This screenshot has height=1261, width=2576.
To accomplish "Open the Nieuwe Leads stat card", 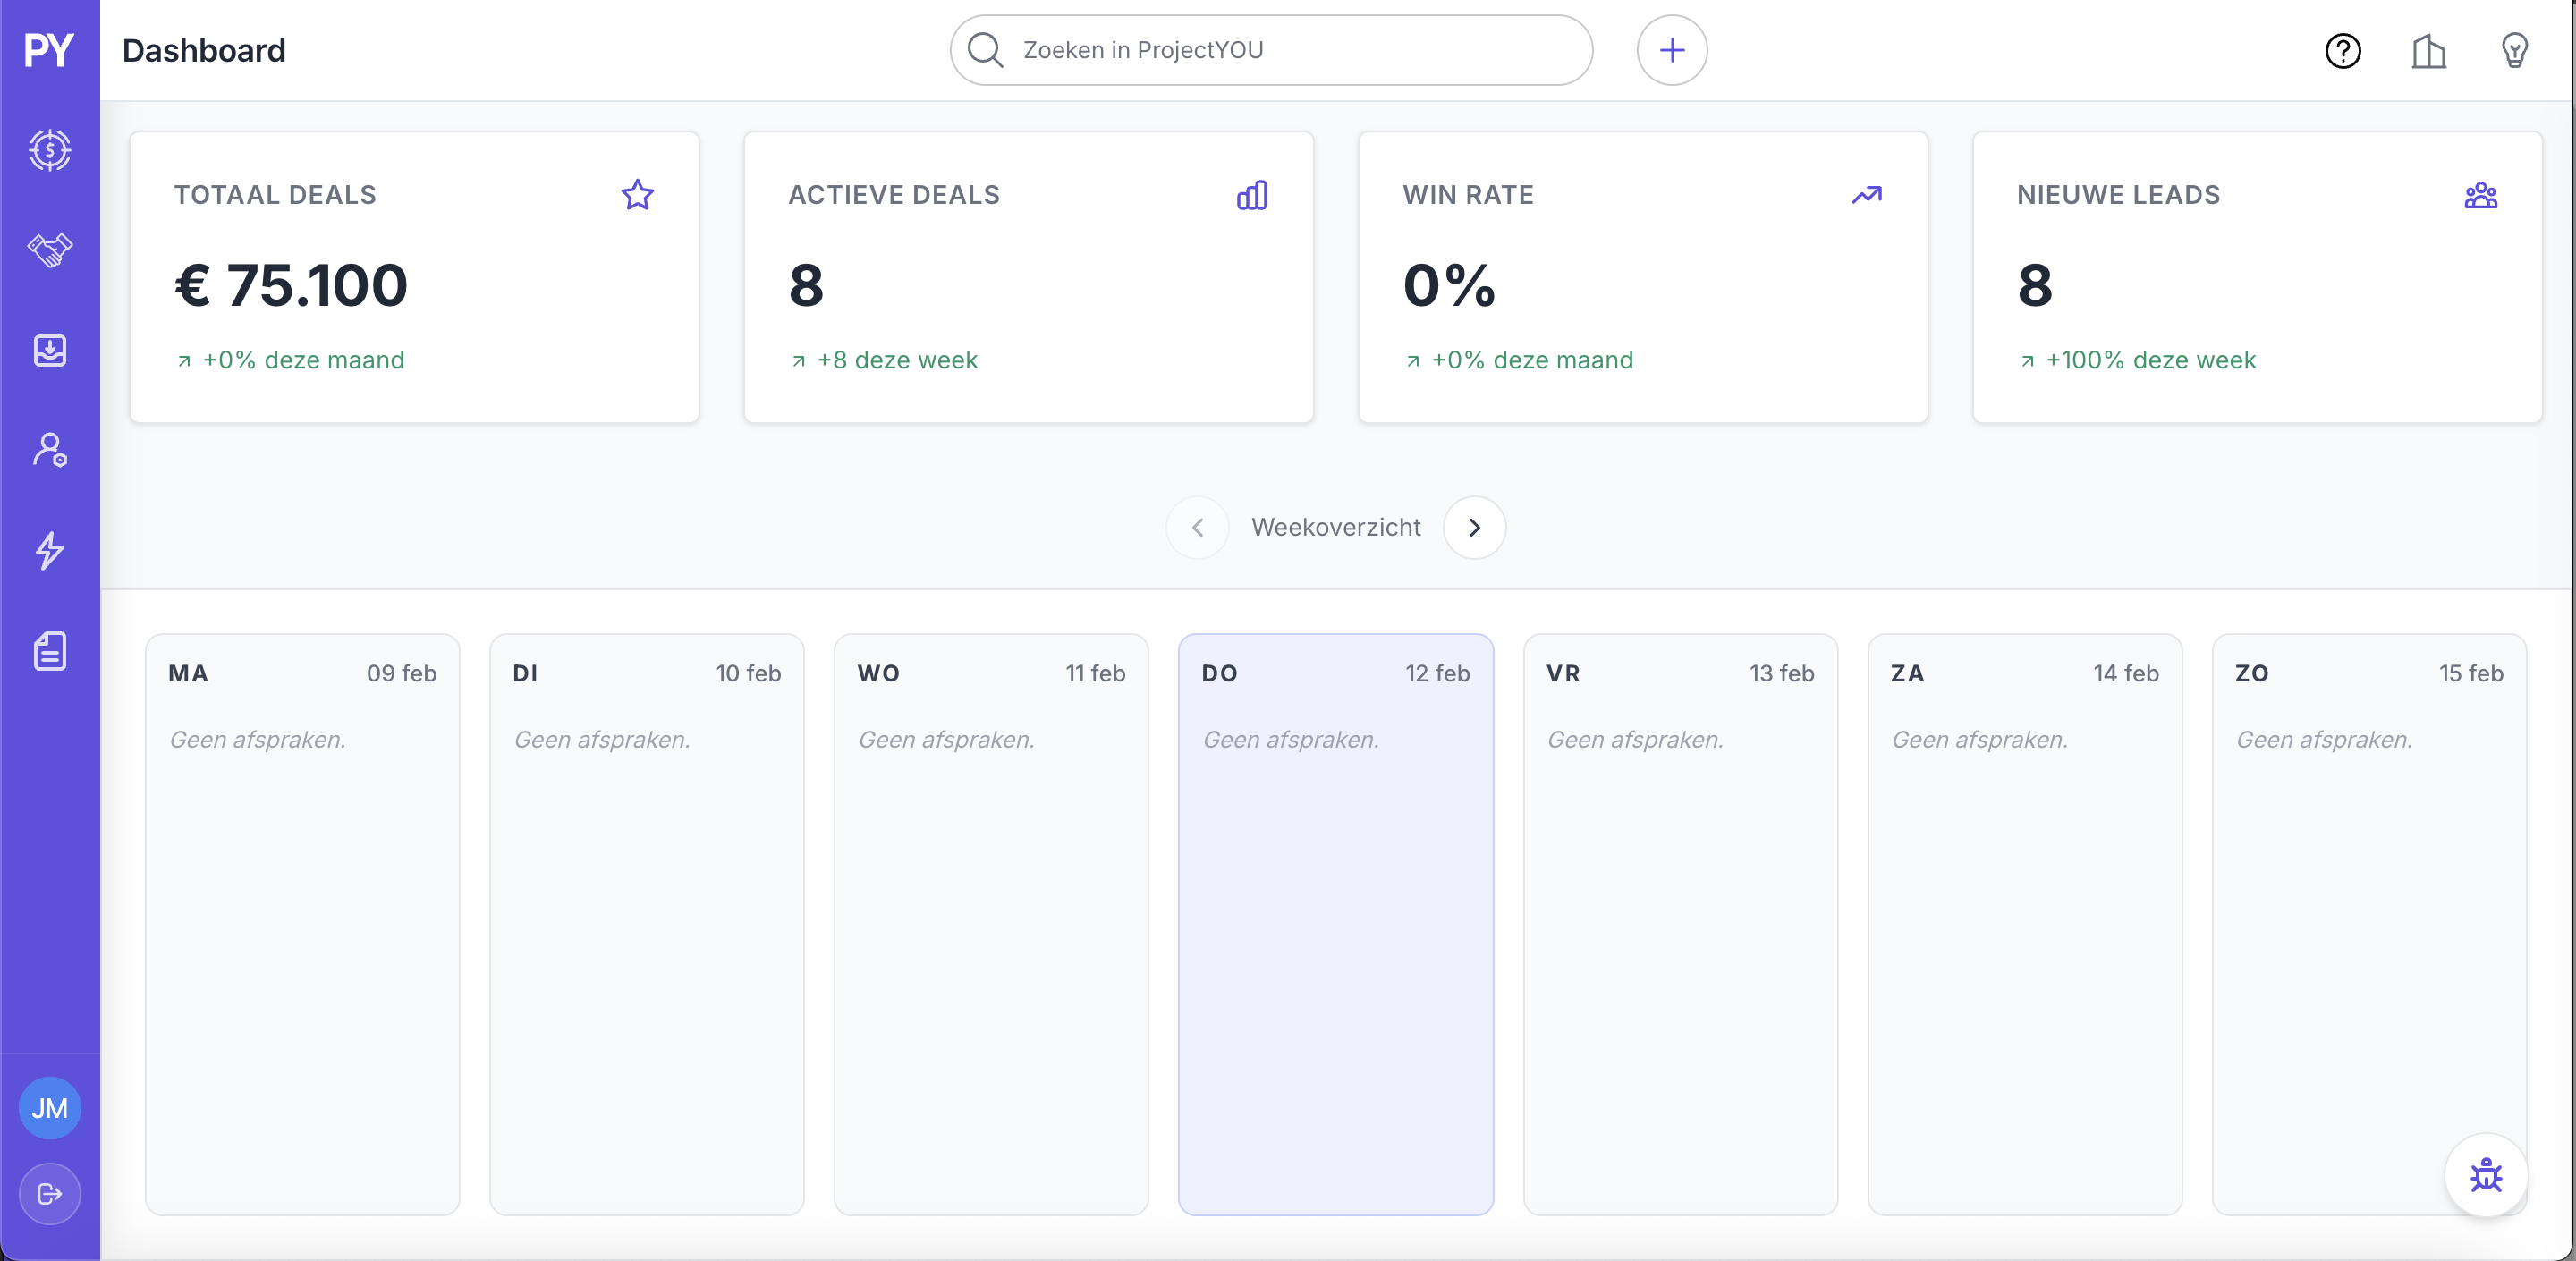I will coord(2256,277).
